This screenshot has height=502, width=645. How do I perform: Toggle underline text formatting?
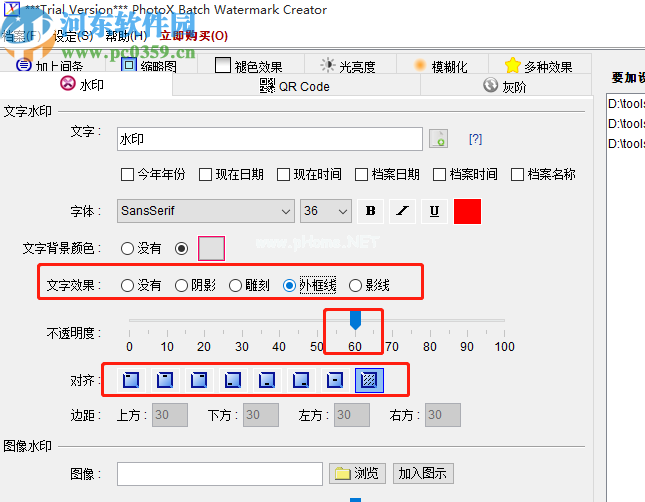tap(435, 211)
